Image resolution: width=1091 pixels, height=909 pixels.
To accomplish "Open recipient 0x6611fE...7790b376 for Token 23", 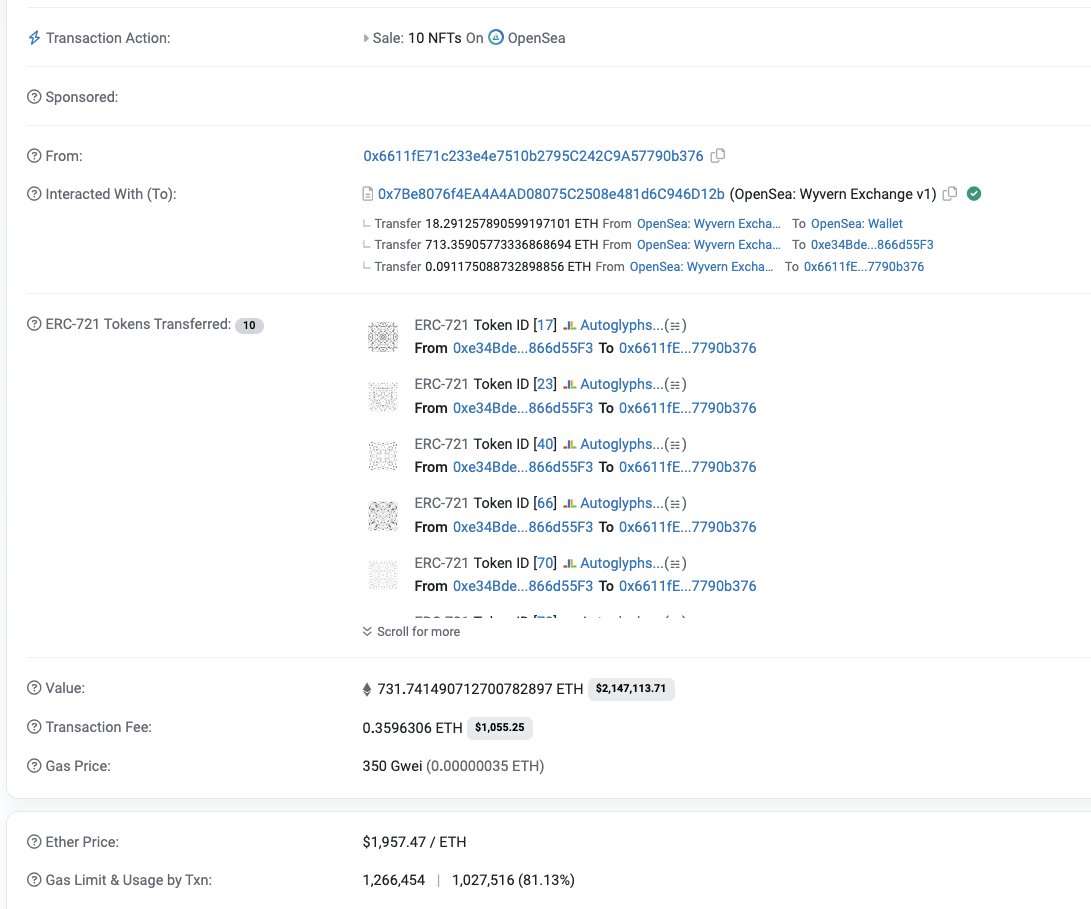I will 687,408.
